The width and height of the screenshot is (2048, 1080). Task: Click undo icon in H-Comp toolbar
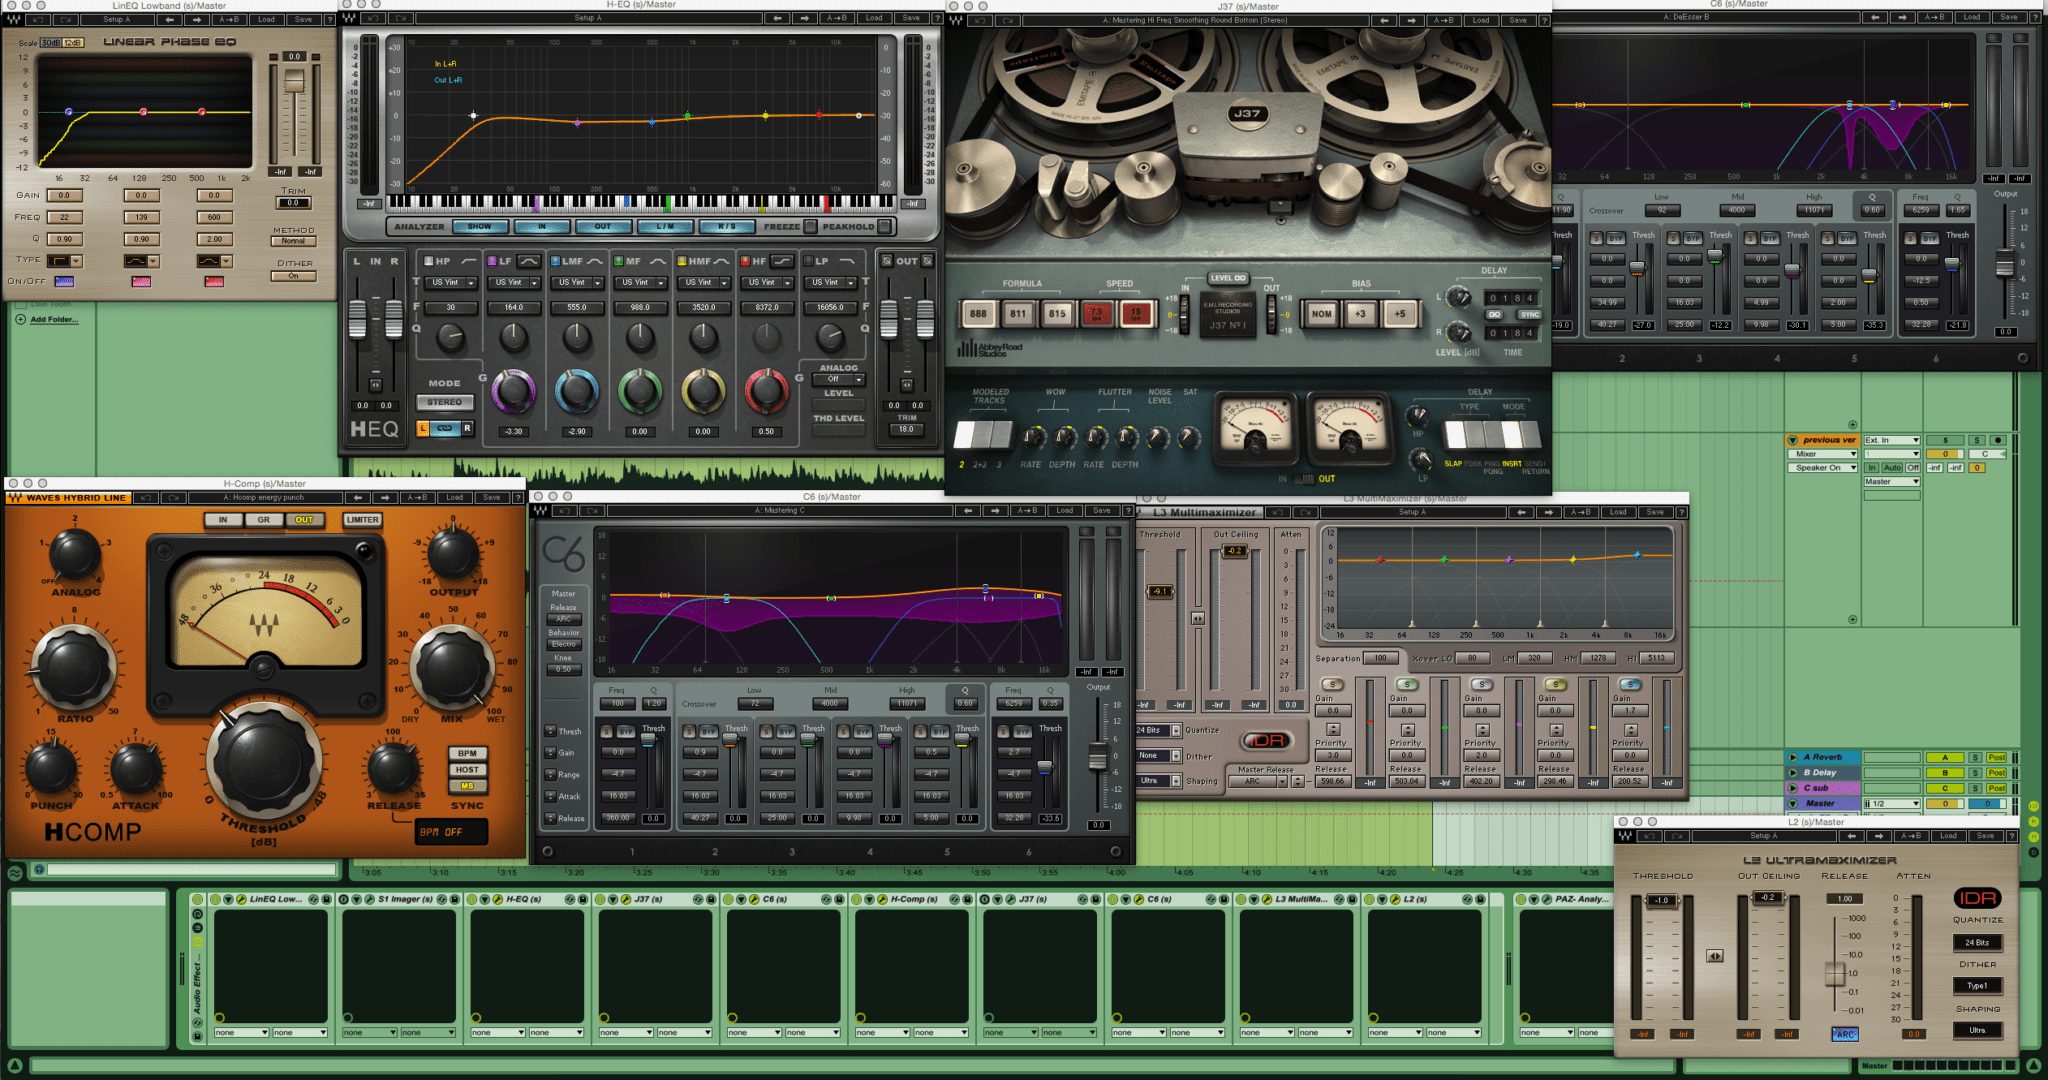[146, 497]
